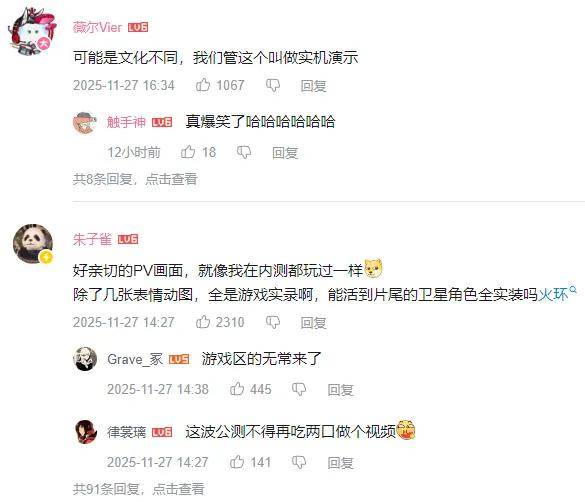Dislike Grave_冢's reply
Screen dimensions: 585x502
(299, 389)
